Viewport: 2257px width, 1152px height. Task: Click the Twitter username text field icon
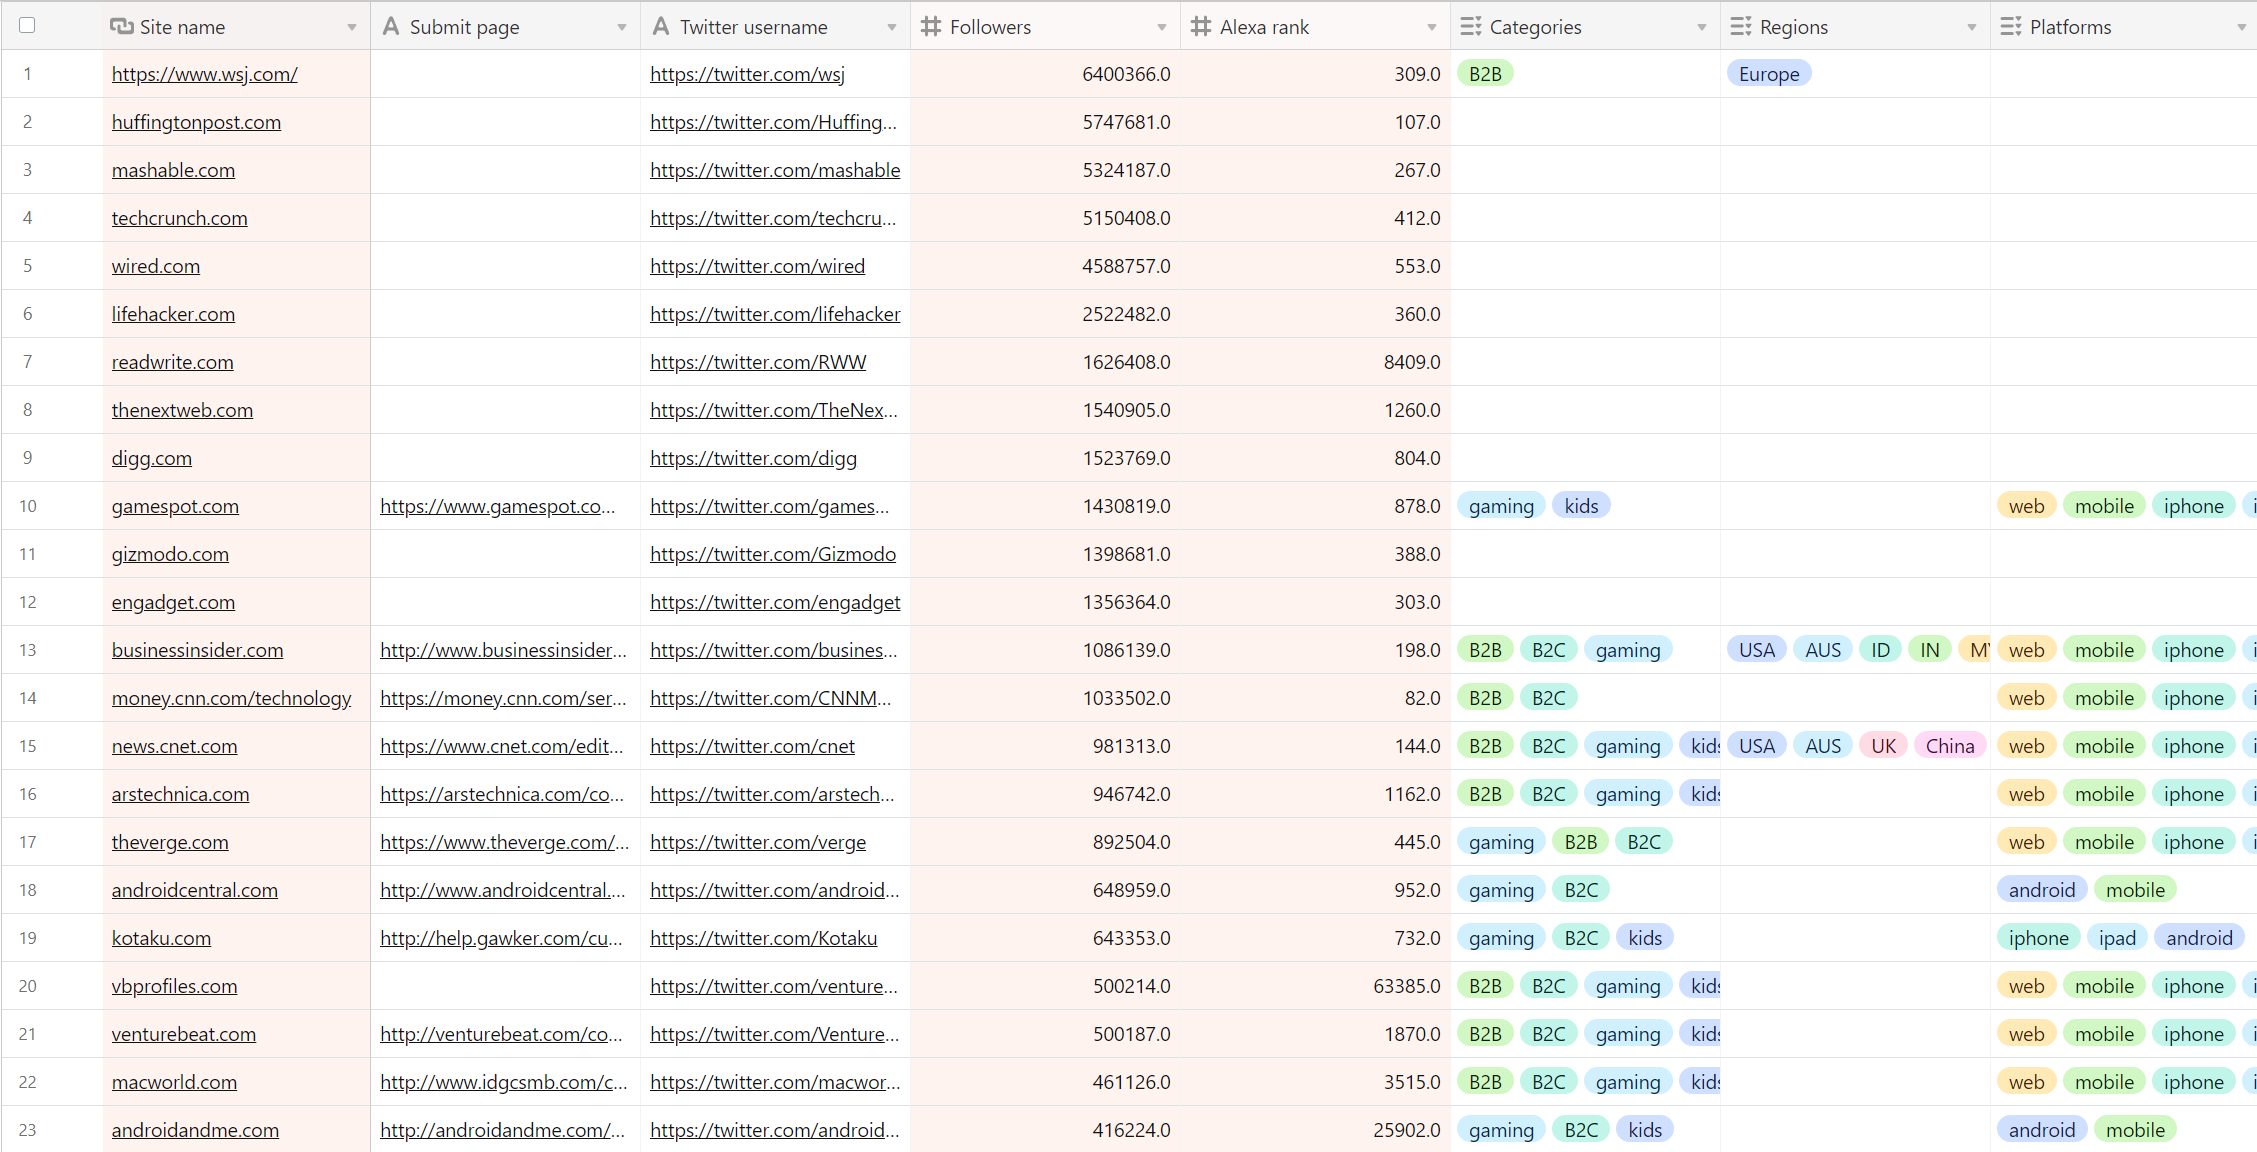661,27
